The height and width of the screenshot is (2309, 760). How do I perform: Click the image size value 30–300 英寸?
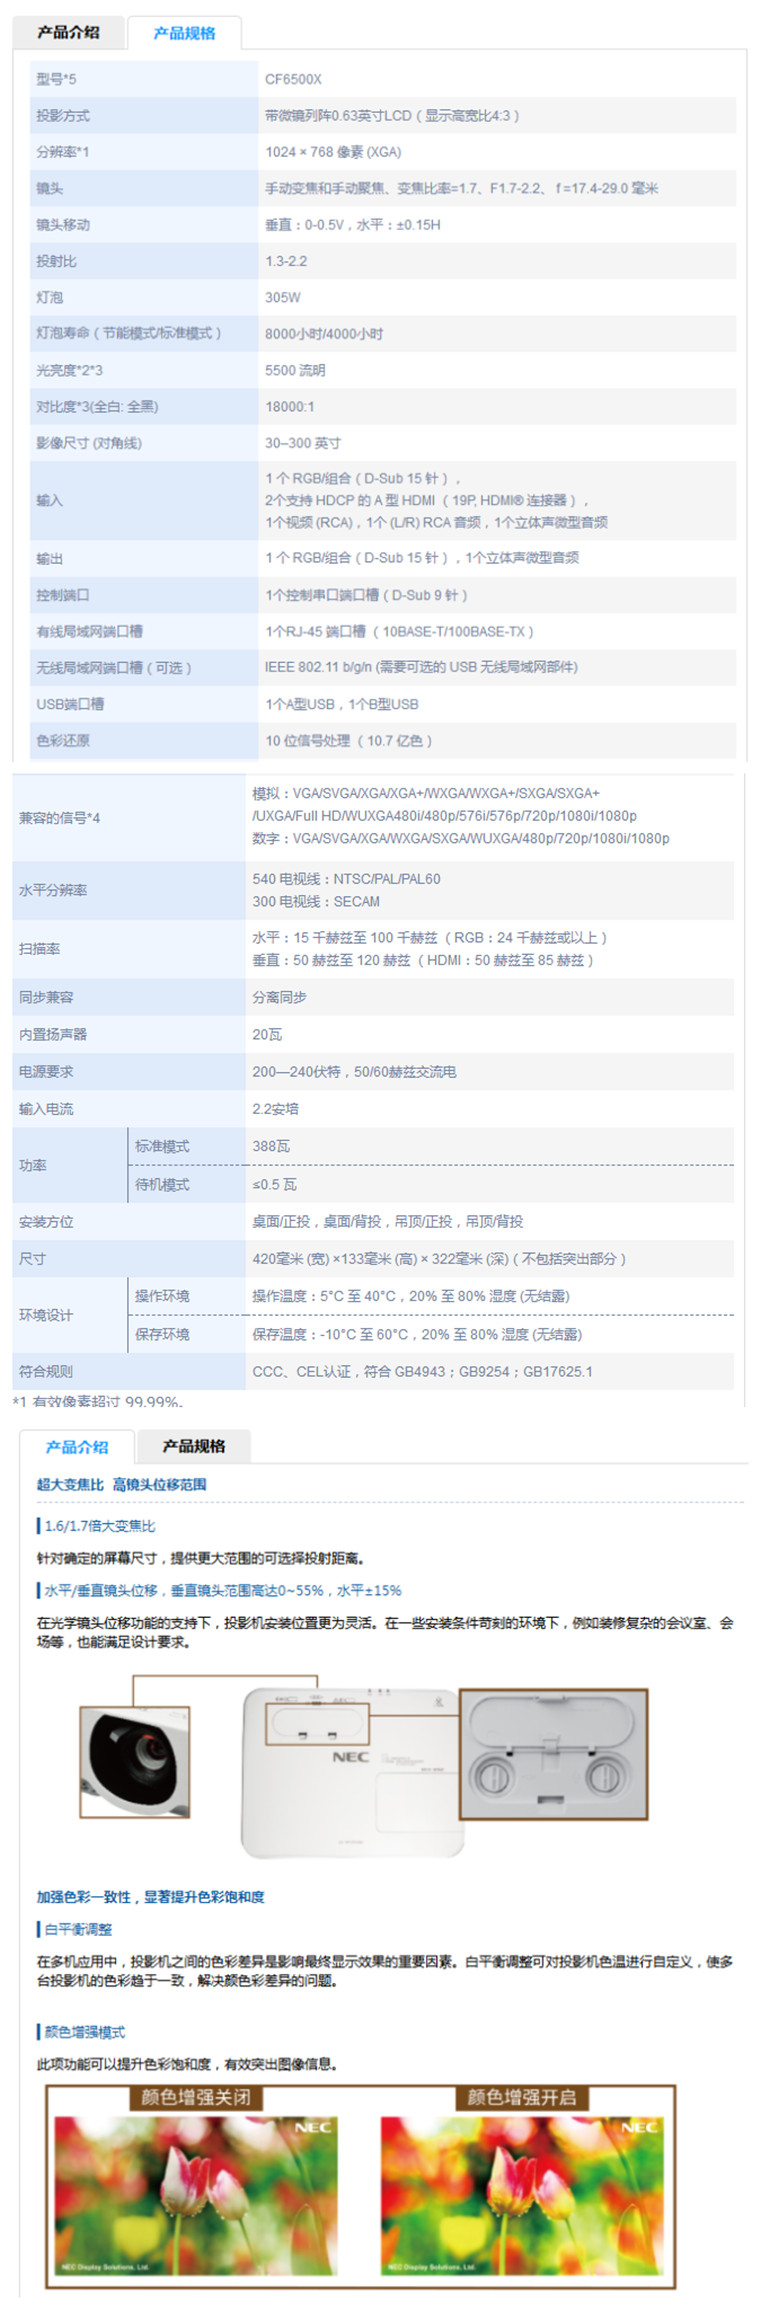303,443
